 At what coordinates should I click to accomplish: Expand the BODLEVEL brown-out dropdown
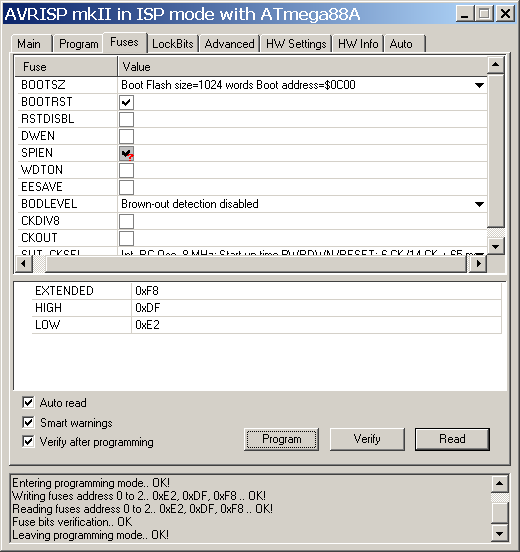[479, 204]
